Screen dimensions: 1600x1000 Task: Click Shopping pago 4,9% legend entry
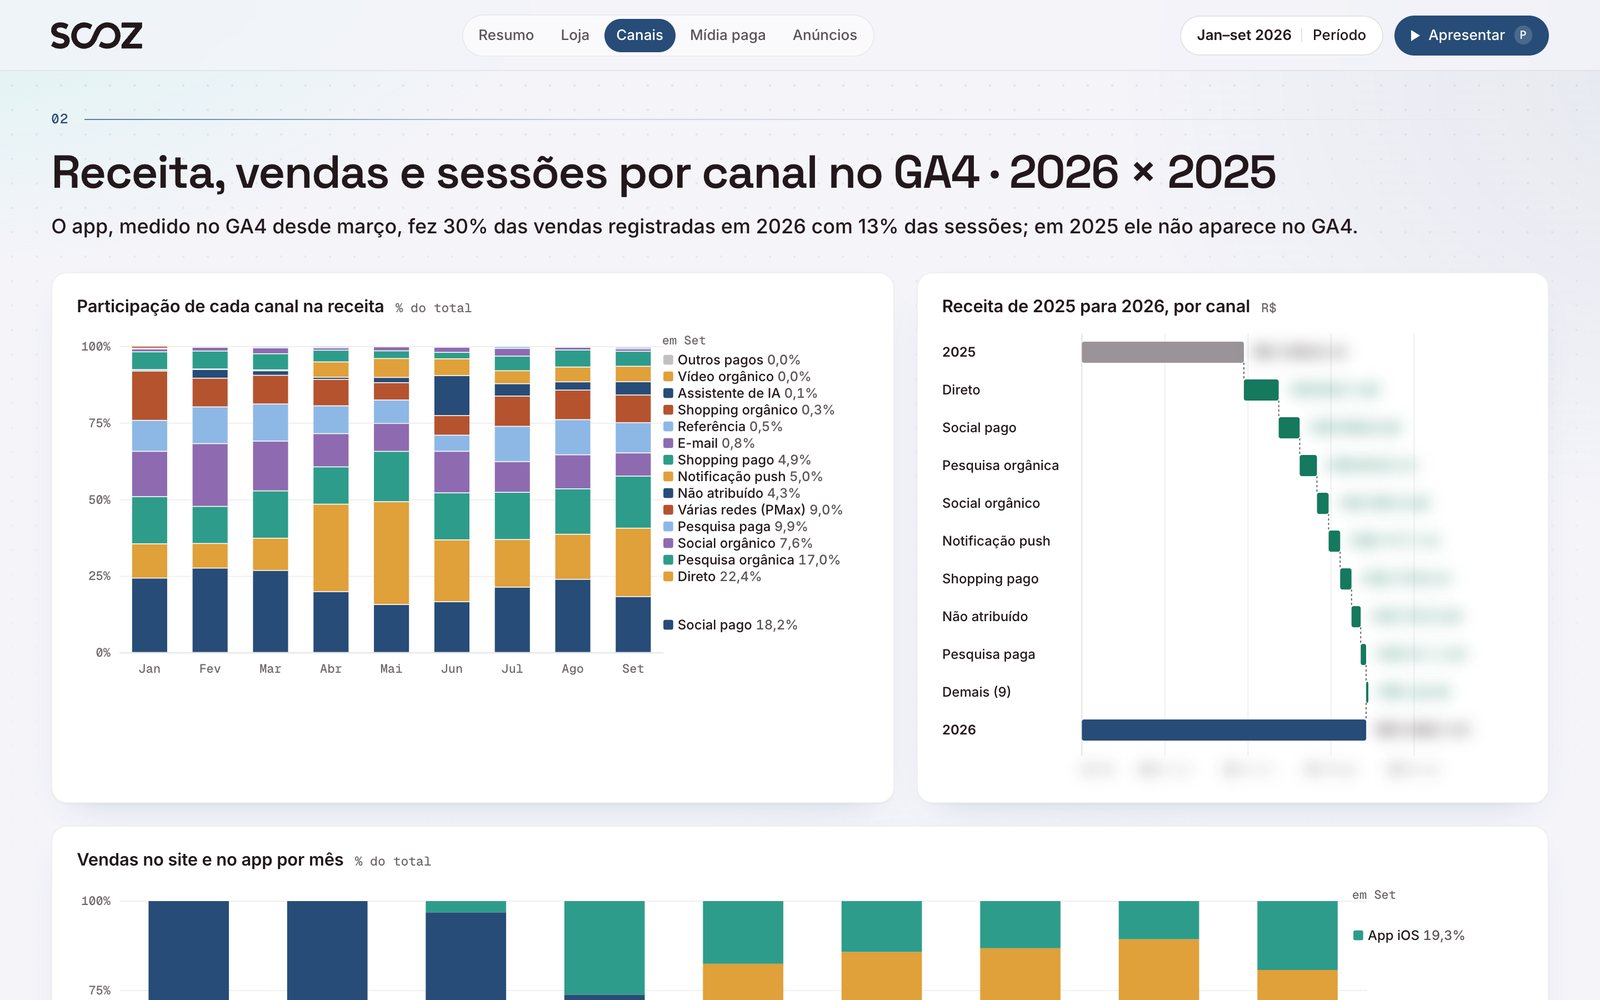(737, 460)
